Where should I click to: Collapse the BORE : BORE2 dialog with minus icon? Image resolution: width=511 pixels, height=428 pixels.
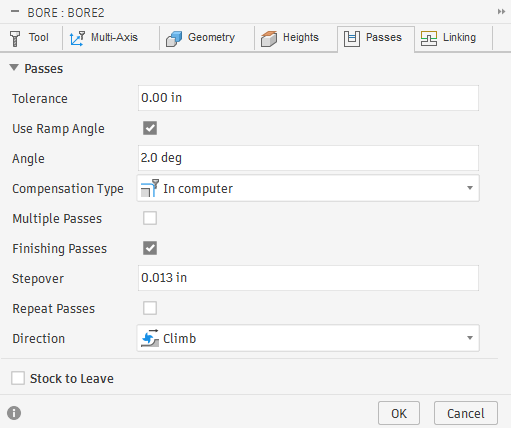click(x=15, y=12)
